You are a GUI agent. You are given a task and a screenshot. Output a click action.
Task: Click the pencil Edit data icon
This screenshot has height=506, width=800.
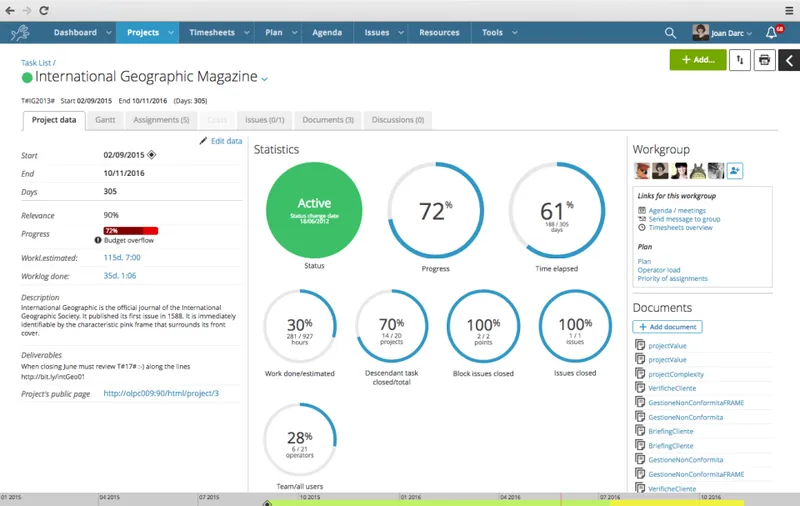coord(203,141)
